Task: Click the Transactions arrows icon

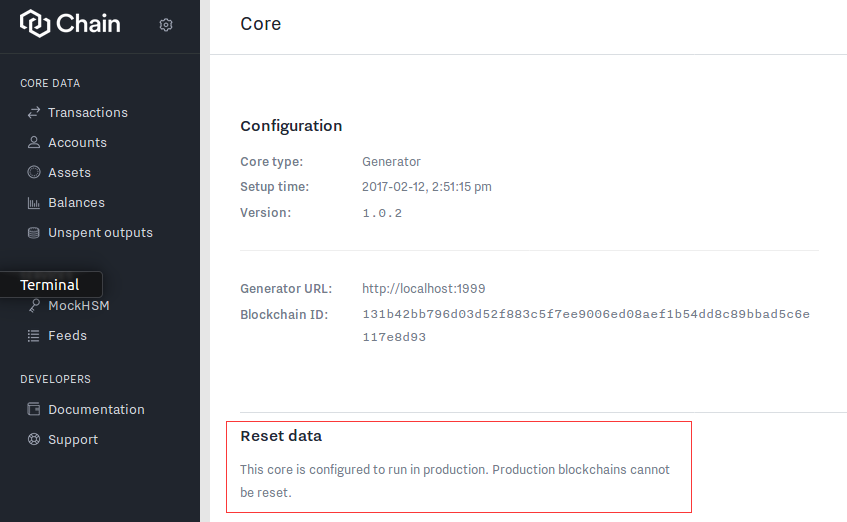Action: click(x=34, y=112)
